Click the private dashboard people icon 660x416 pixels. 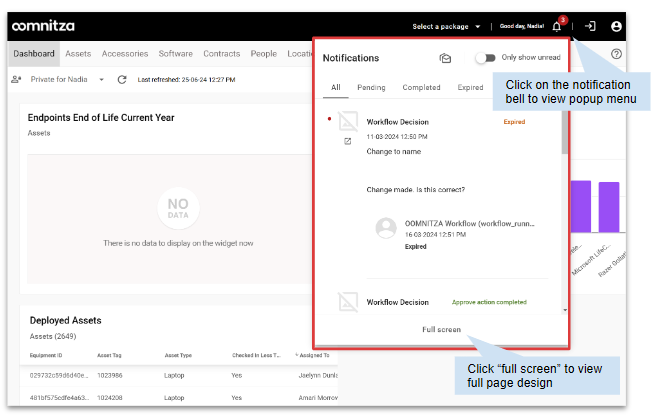pos(16,79)
